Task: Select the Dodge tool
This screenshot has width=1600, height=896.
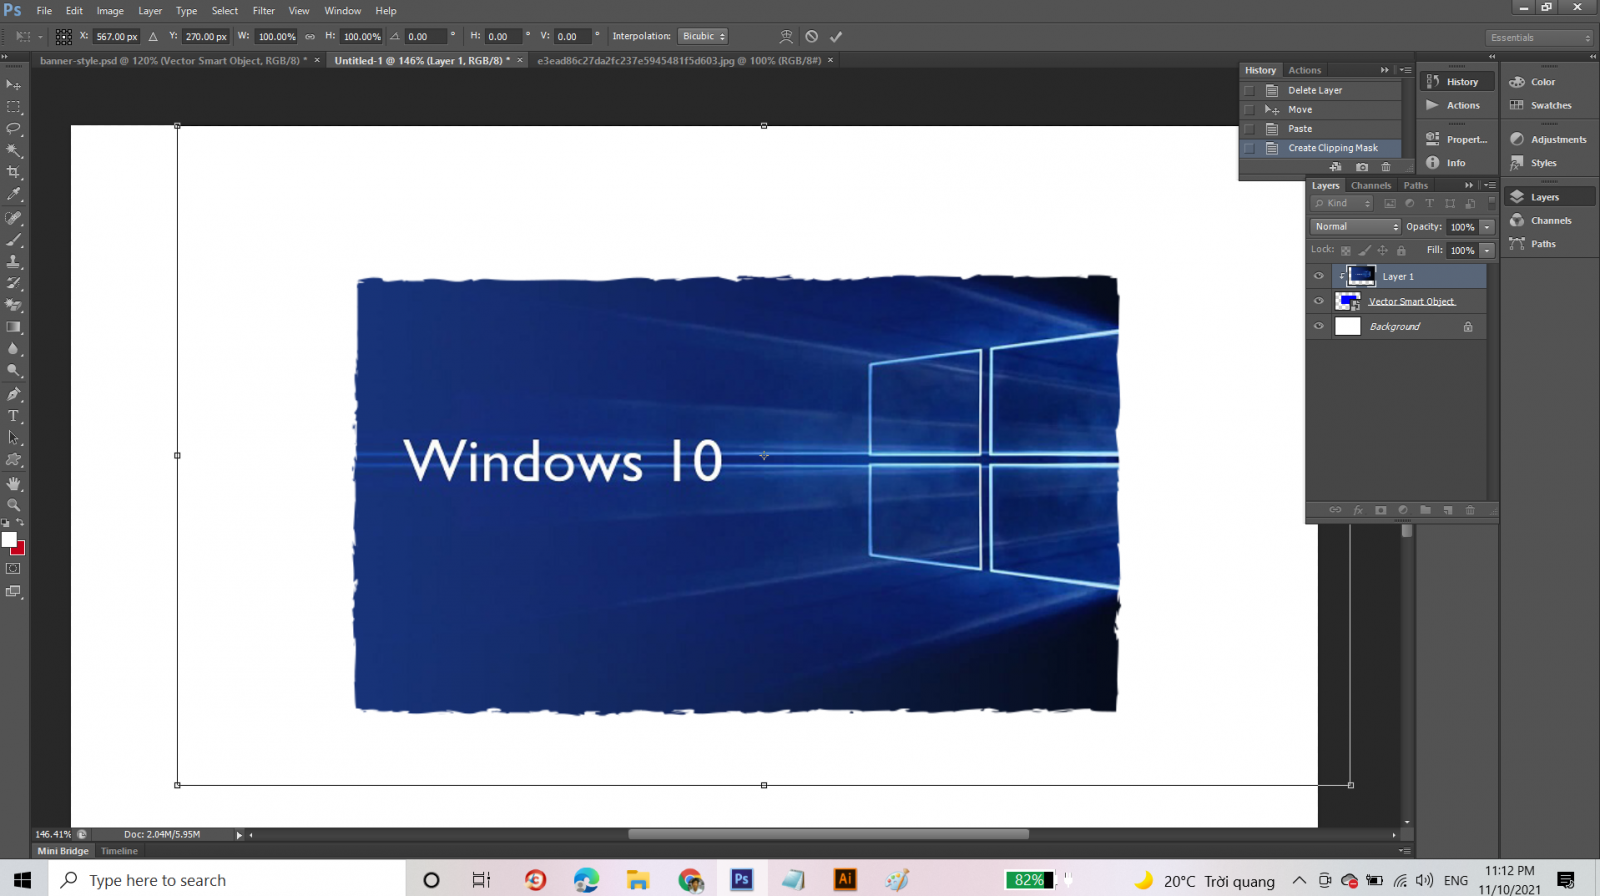Action: tap(14, 372)
